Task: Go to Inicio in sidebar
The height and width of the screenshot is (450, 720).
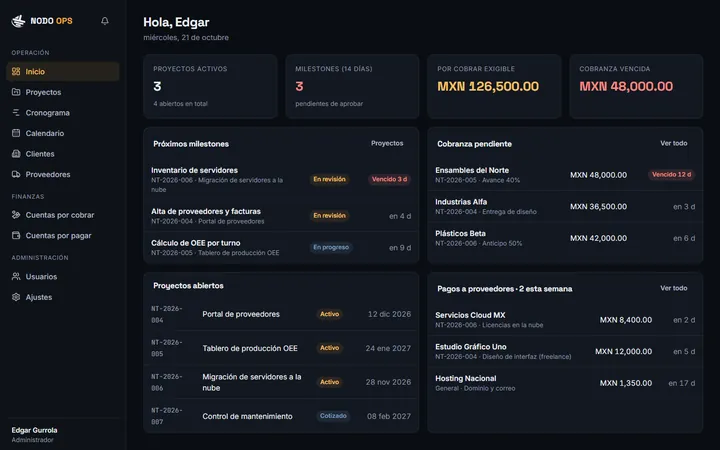Action: [x=63, y=72]
